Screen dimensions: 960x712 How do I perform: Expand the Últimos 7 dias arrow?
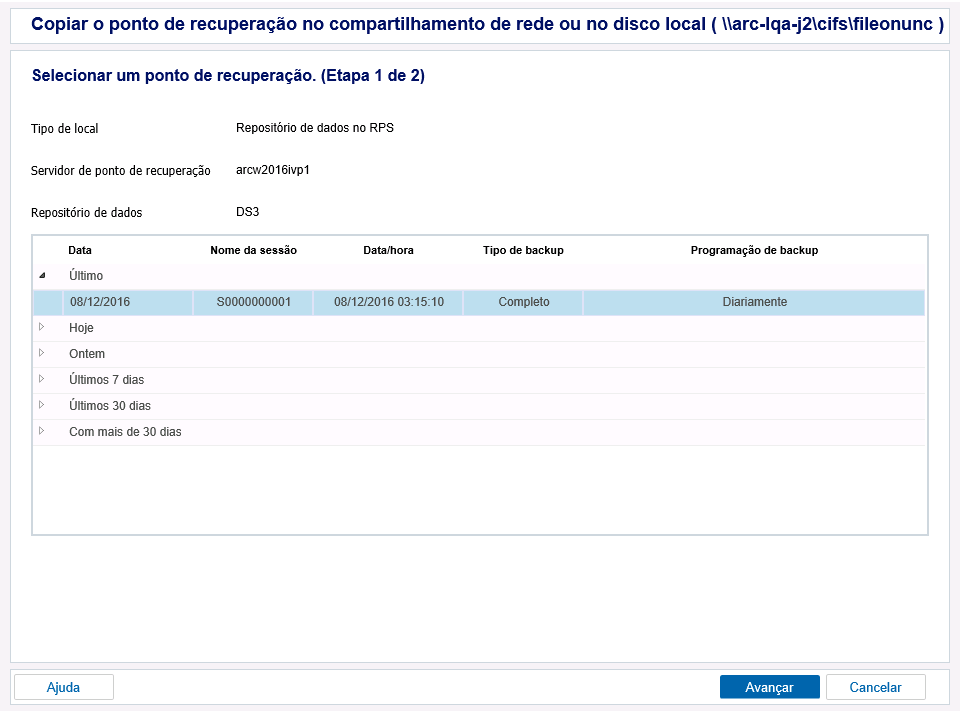pos(42,379)
